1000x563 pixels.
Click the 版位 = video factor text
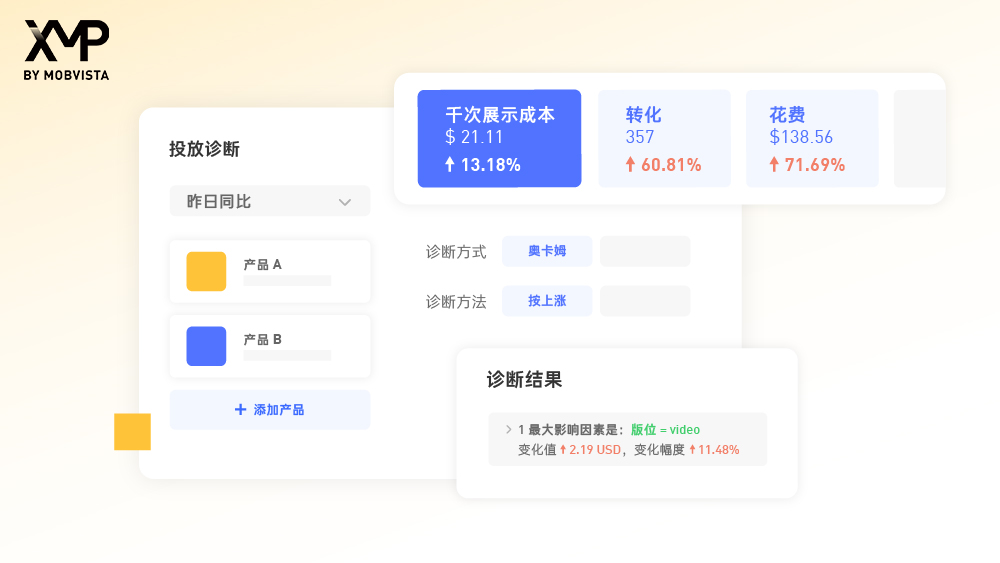(665, 430)
